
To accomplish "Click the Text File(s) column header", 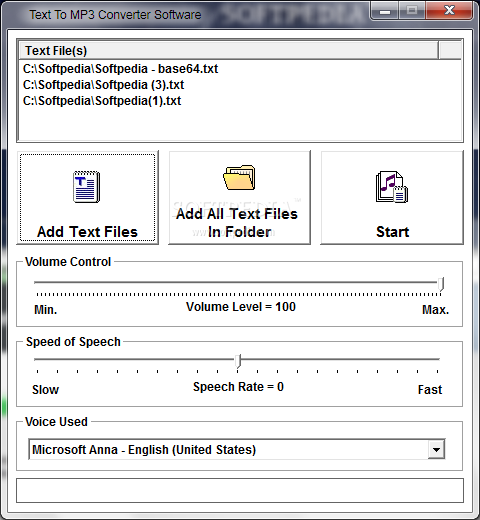I will [x=228, y=51].
